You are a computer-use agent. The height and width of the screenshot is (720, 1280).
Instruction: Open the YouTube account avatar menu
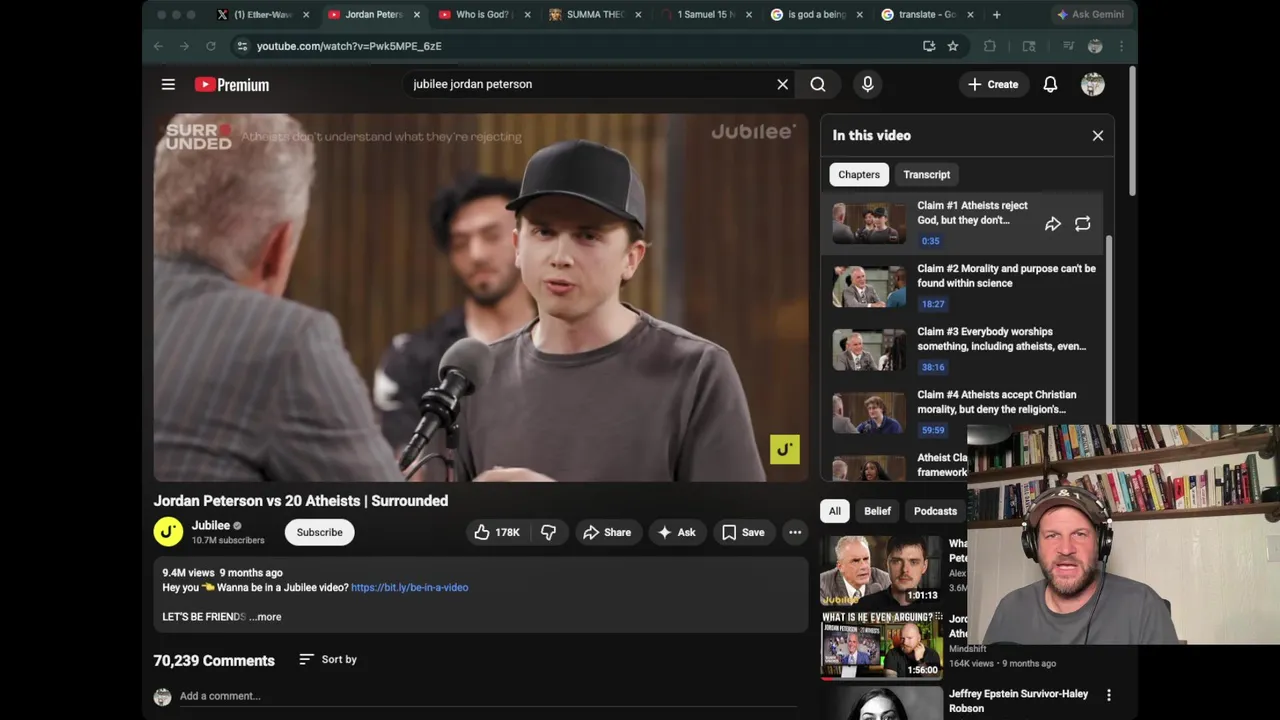coord(1093,85)
